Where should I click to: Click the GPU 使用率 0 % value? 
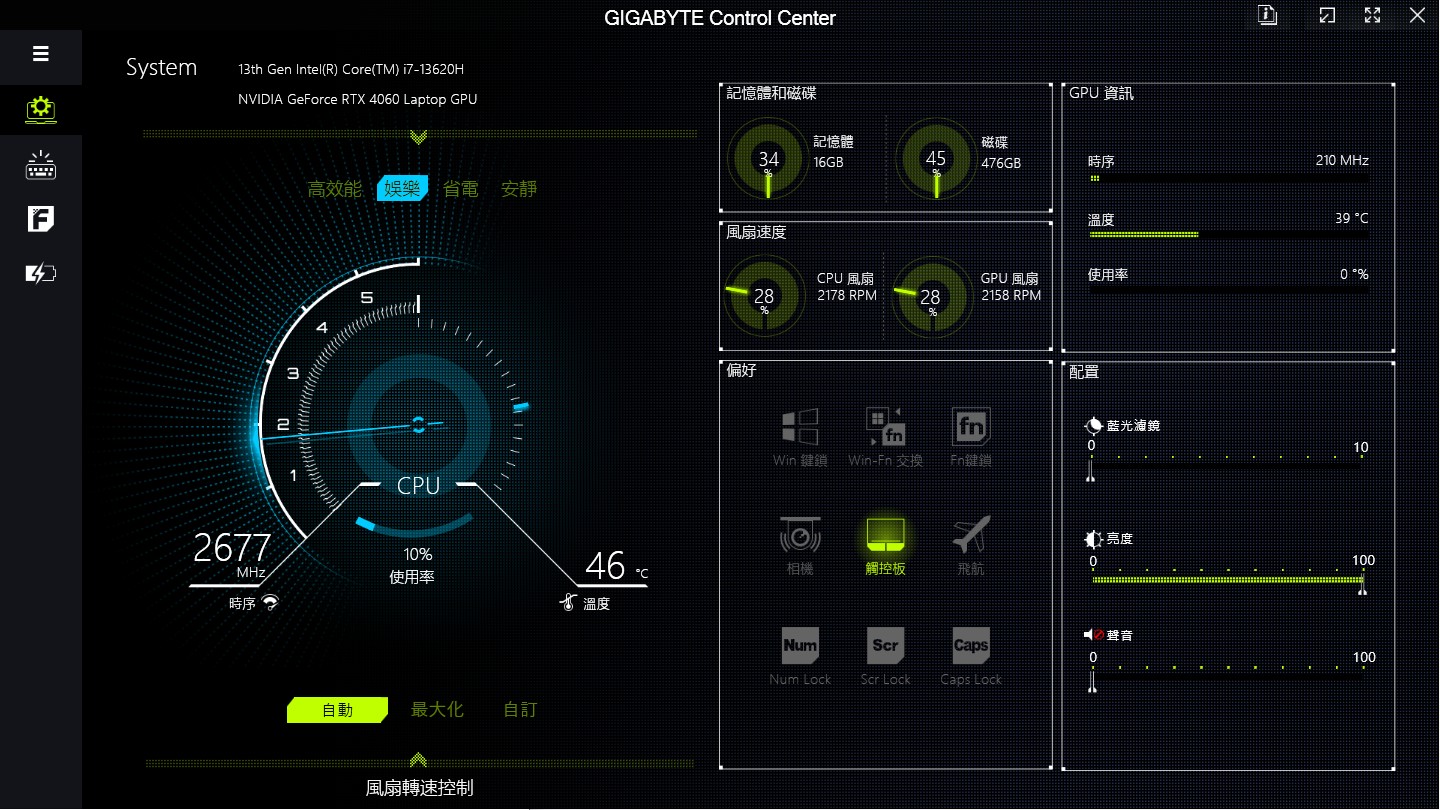pos(1354,274)
